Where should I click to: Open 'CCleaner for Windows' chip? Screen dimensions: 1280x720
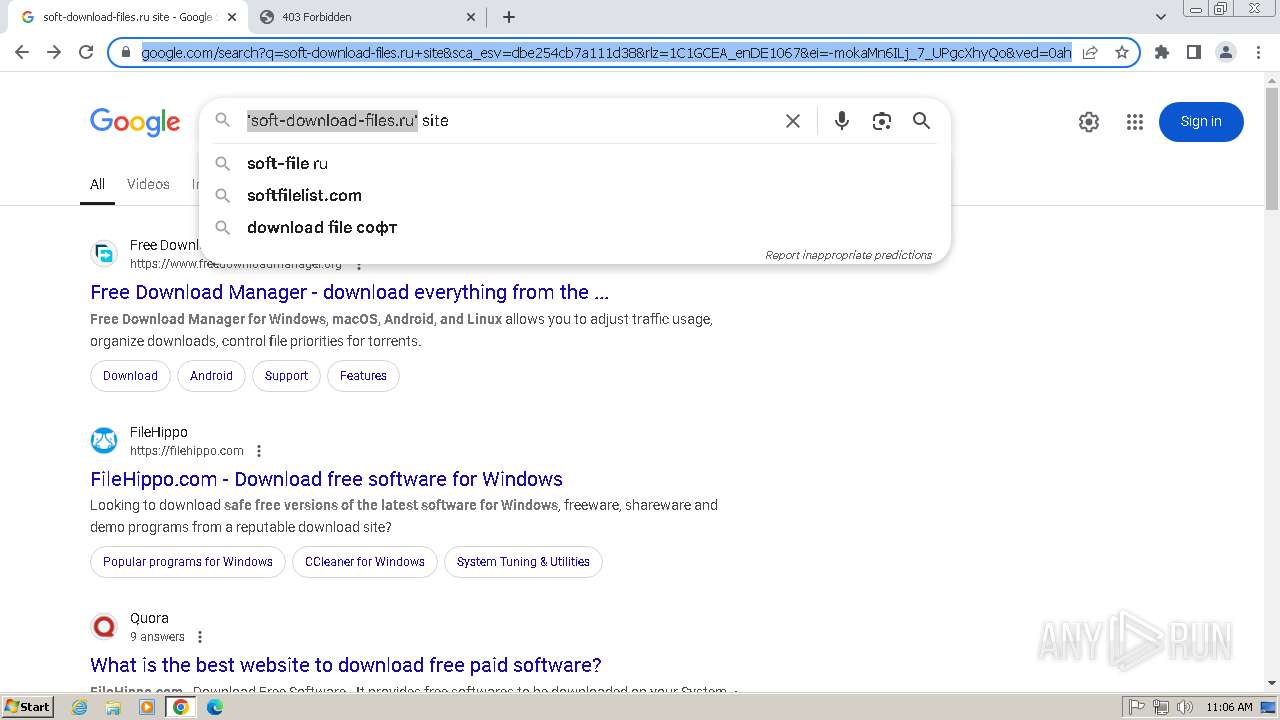pyautogui.click(x=365, y=562)
